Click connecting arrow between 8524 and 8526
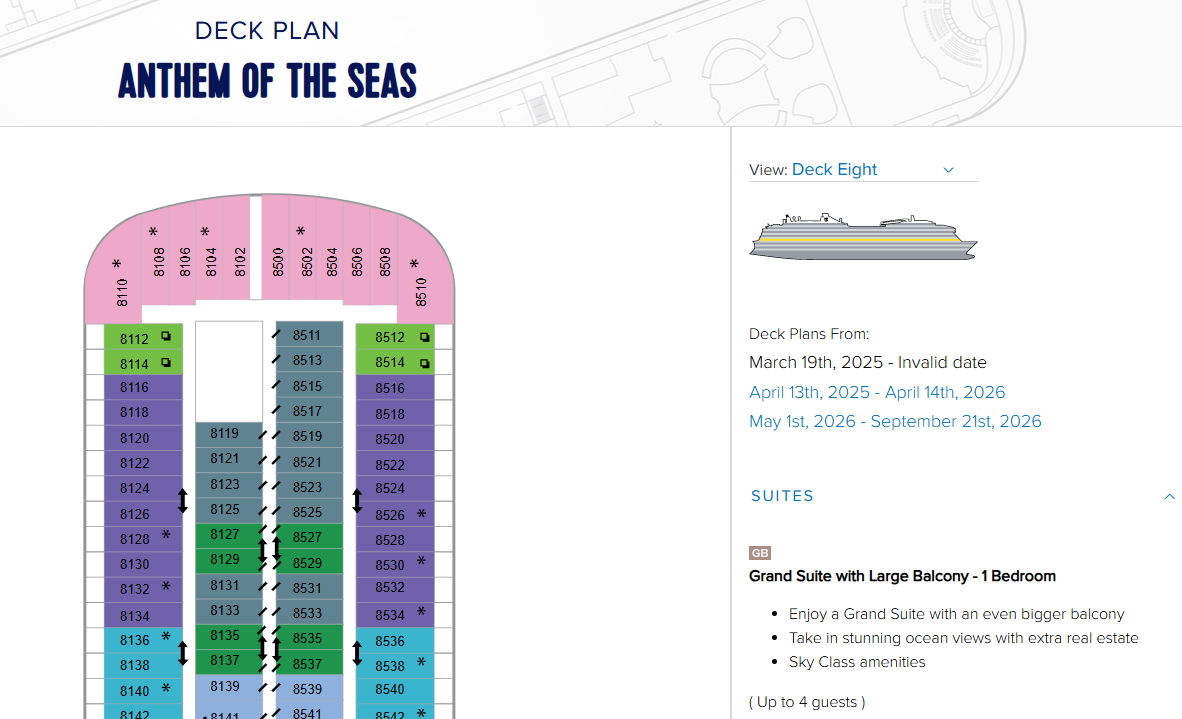 (x=357, y=500)
